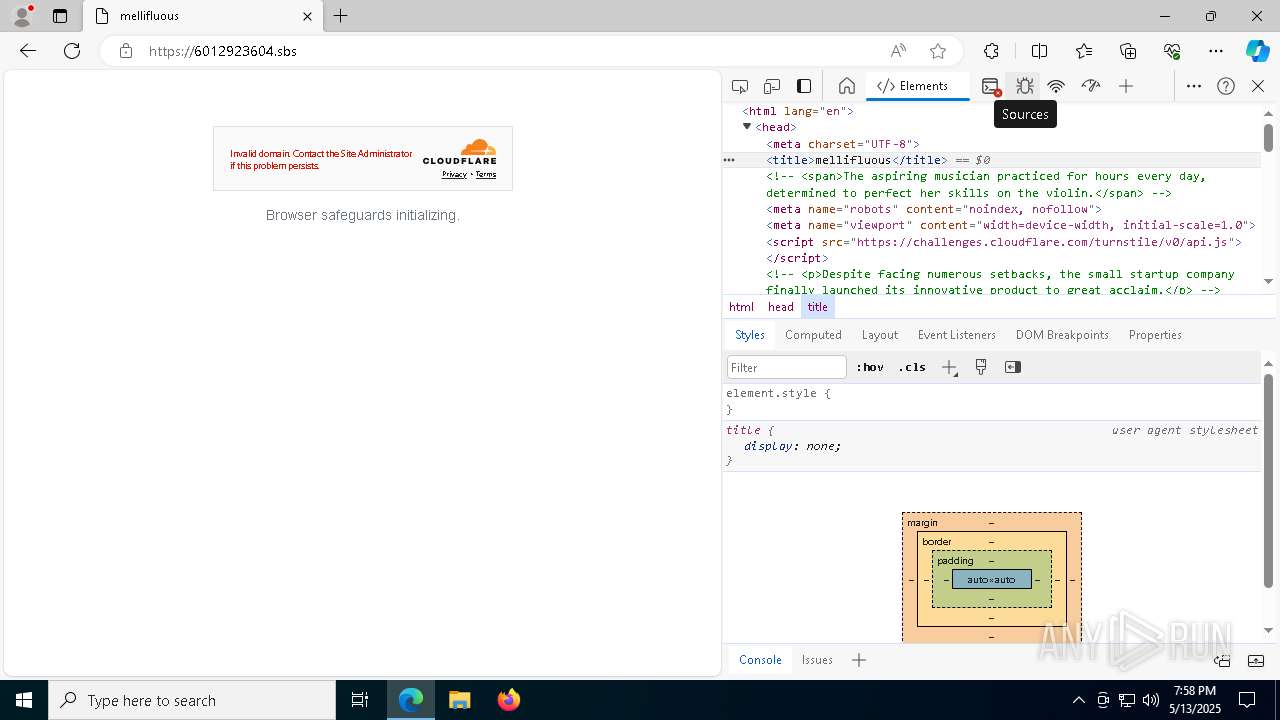Image resolution: width=1280 pixels, height=720 pixels.
Task: Go back in the browser
Action: tap(27, 51)
